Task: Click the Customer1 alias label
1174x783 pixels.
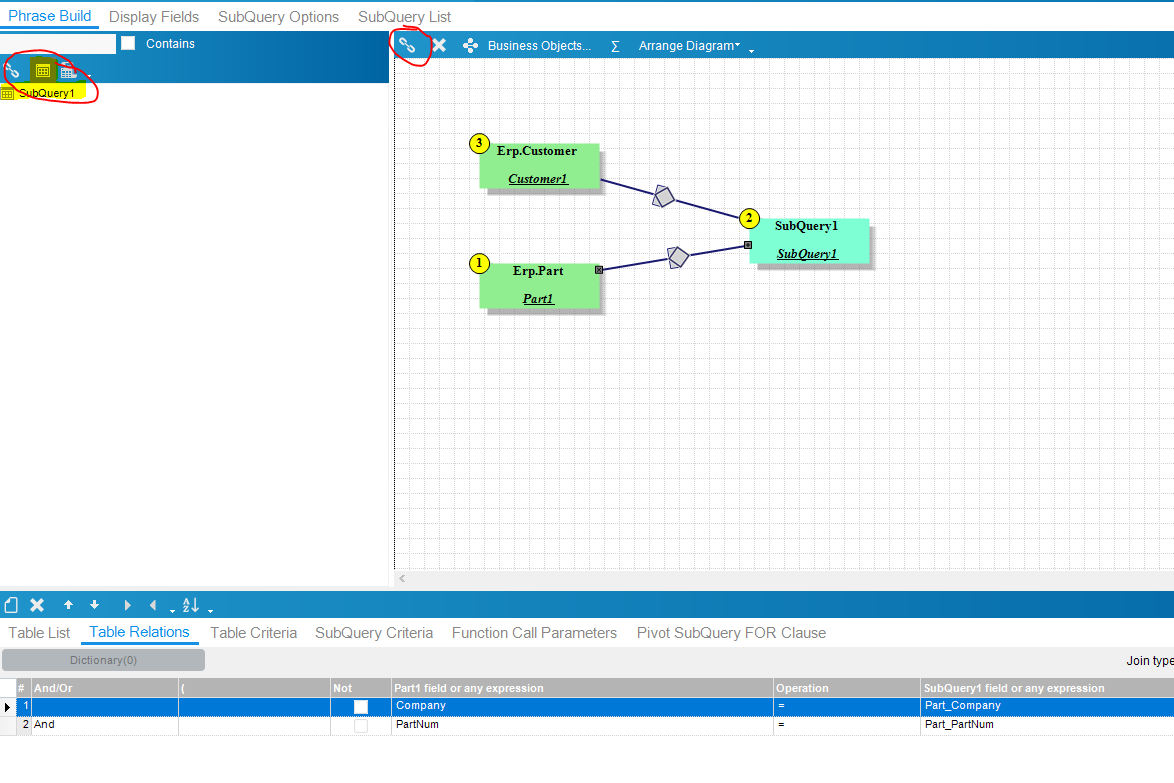Action: tap(538, 179)
